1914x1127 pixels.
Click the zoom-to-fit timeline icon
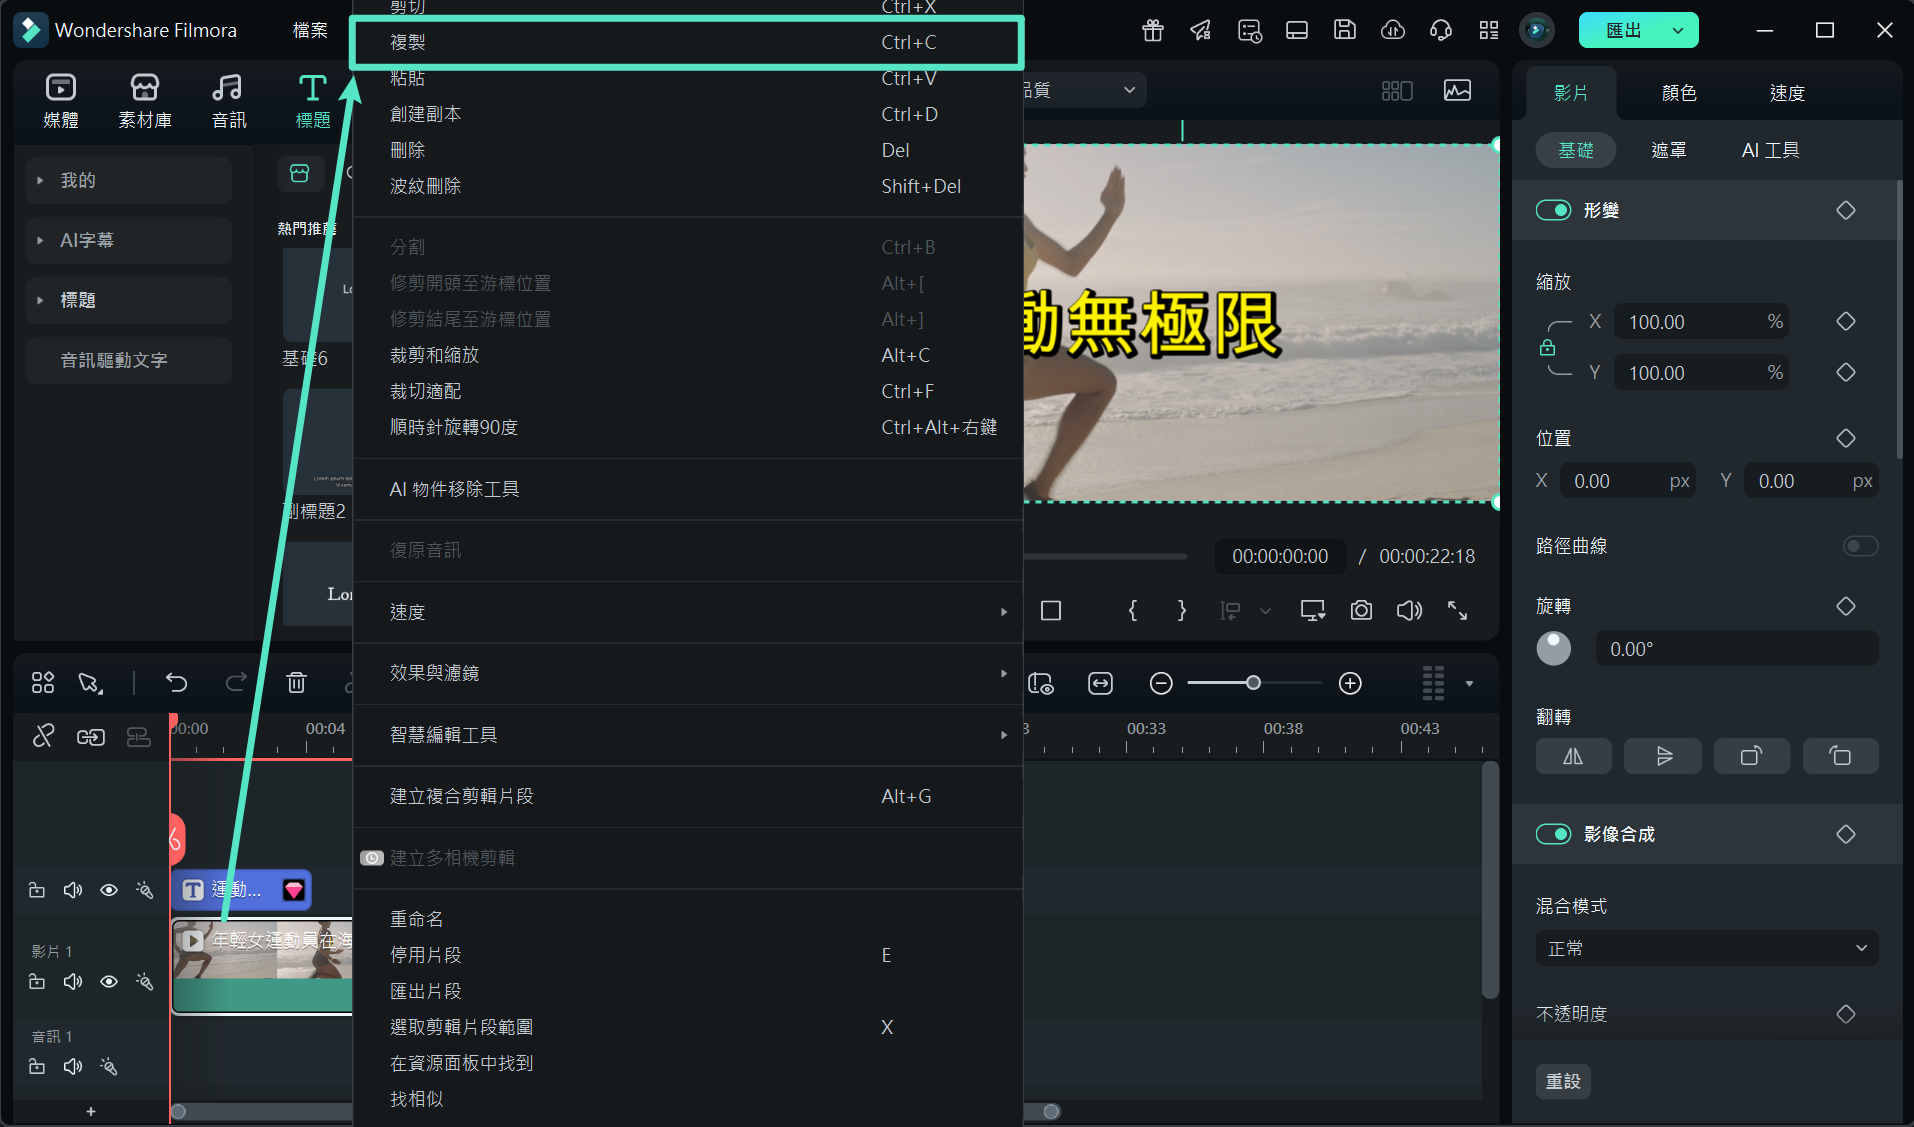coord(1100,683)
